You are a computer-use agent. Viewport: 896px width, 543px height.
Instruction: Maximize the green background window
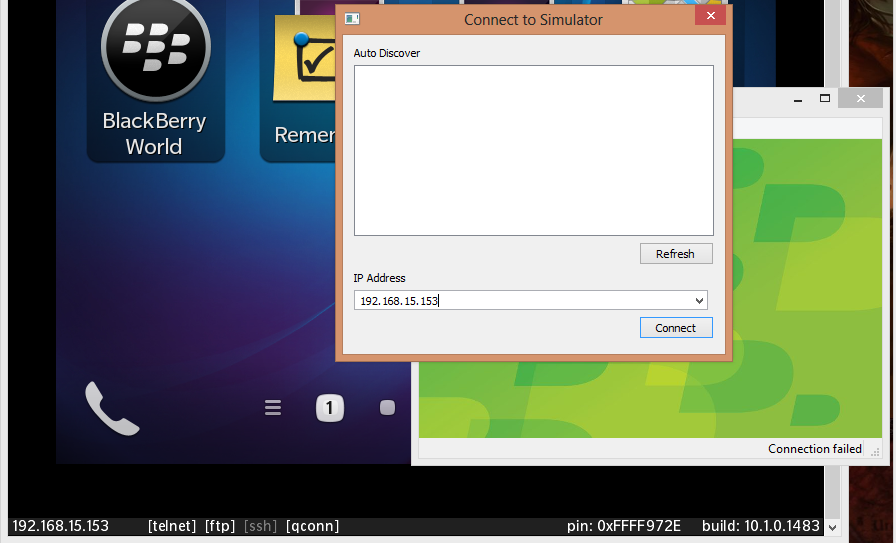point(825,98)
